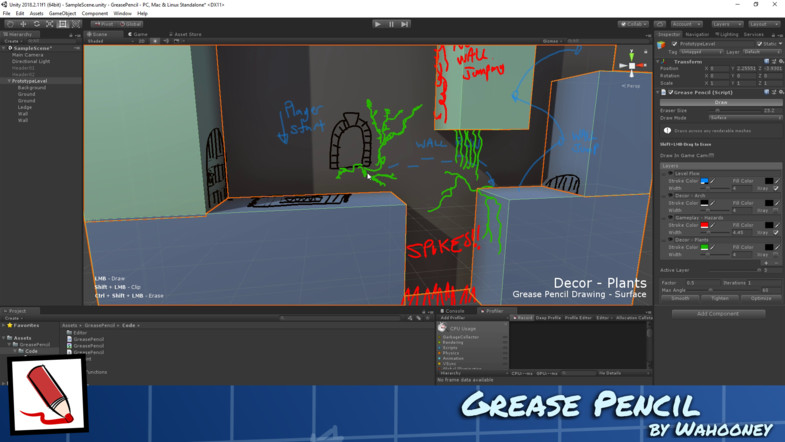Toggle Xray checkbox for Level Flow

click(776, 188)
